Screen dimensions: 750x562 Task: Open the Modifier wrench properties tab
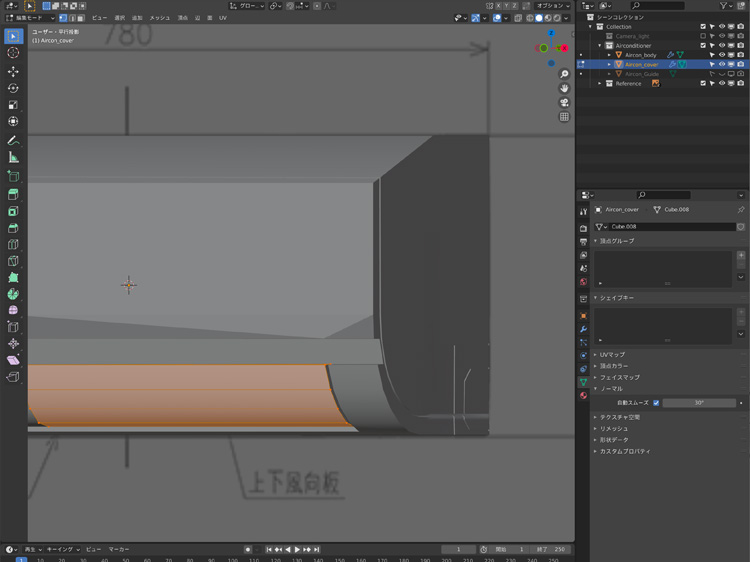coord(583,329)
